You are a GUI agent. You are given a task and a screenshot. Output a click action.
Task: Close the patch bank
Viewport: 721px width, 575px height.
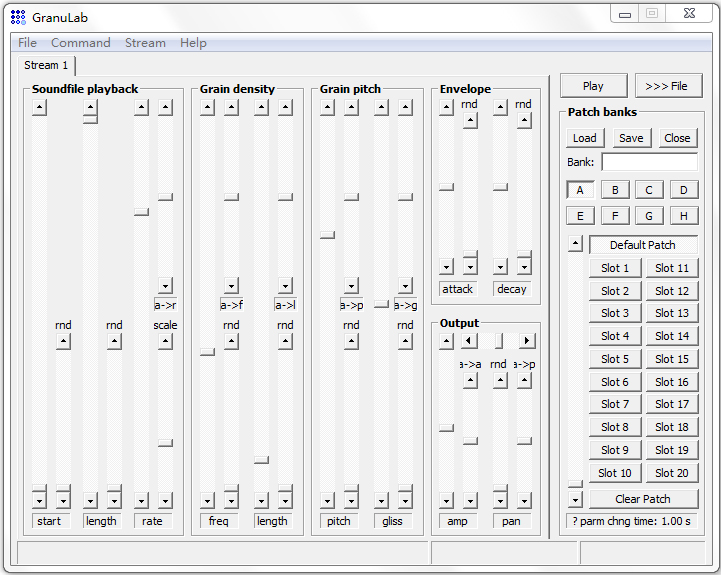coord(677,138)
